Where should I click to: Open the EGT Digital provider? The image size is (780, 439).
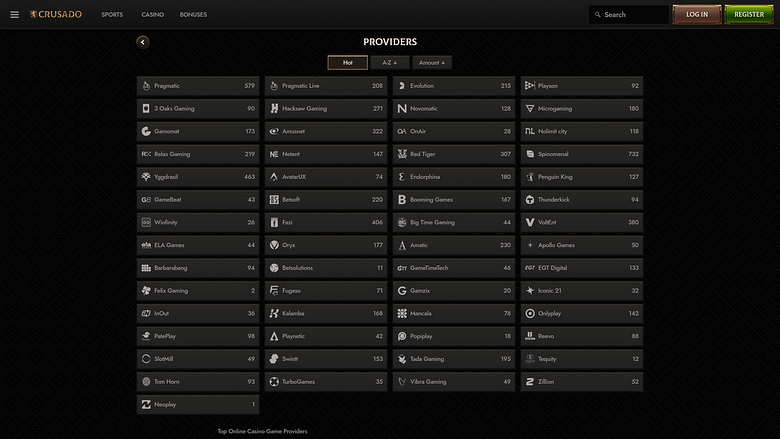click(582, 268)
